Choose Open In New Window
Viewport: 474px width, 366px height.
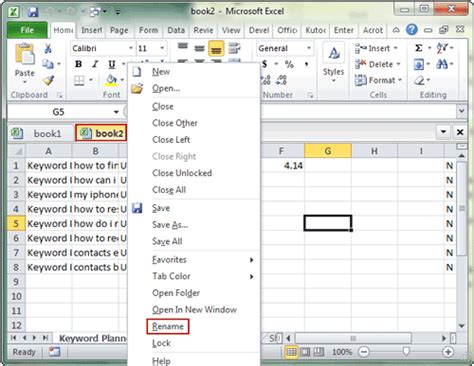(194, 310)
